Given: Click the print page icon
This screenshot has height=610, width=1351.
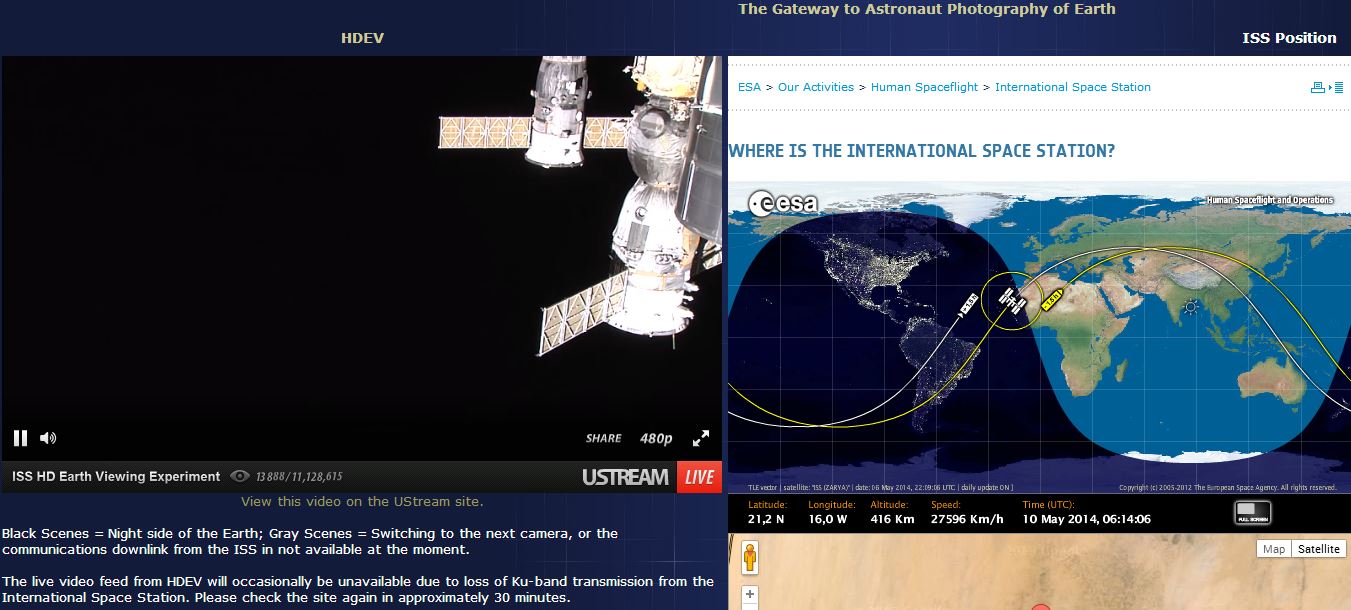Looking at the screenshot, I should click(1318, 88).
